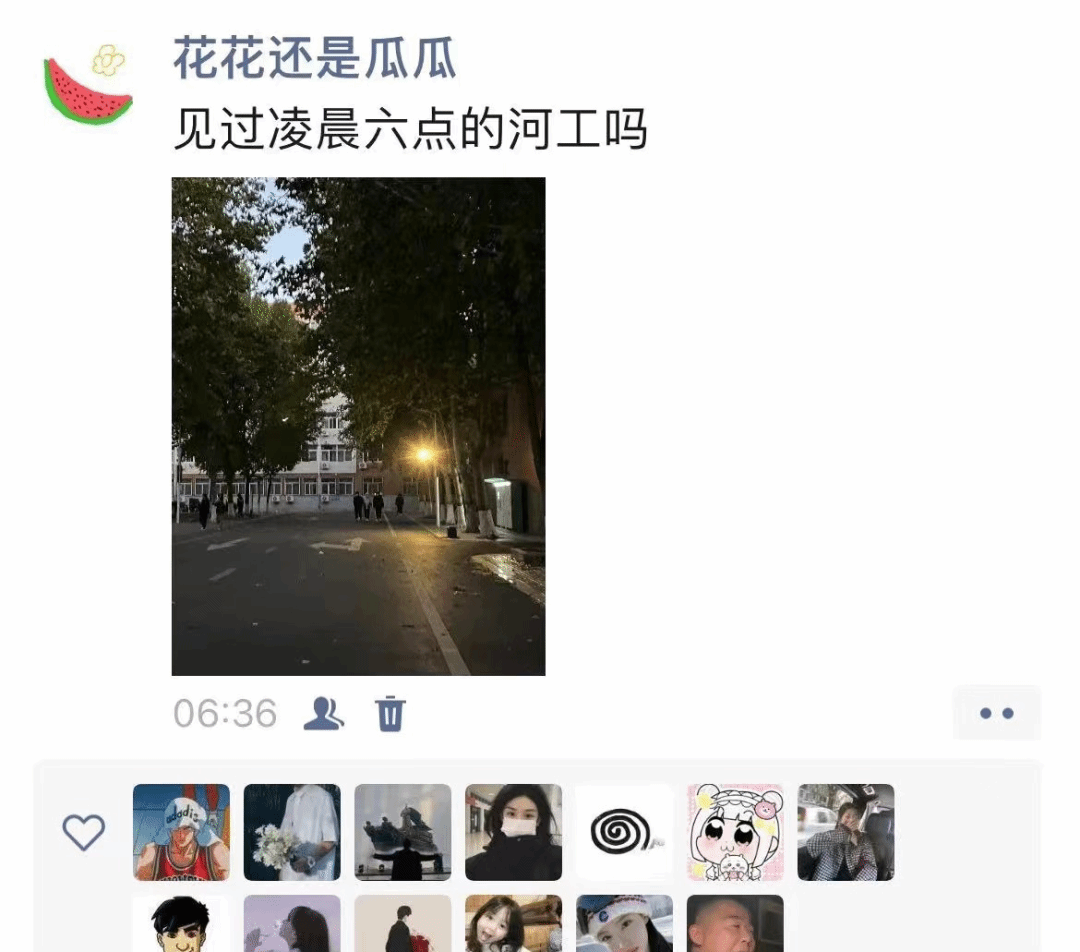Open bald man face avatar

(736, 924)
